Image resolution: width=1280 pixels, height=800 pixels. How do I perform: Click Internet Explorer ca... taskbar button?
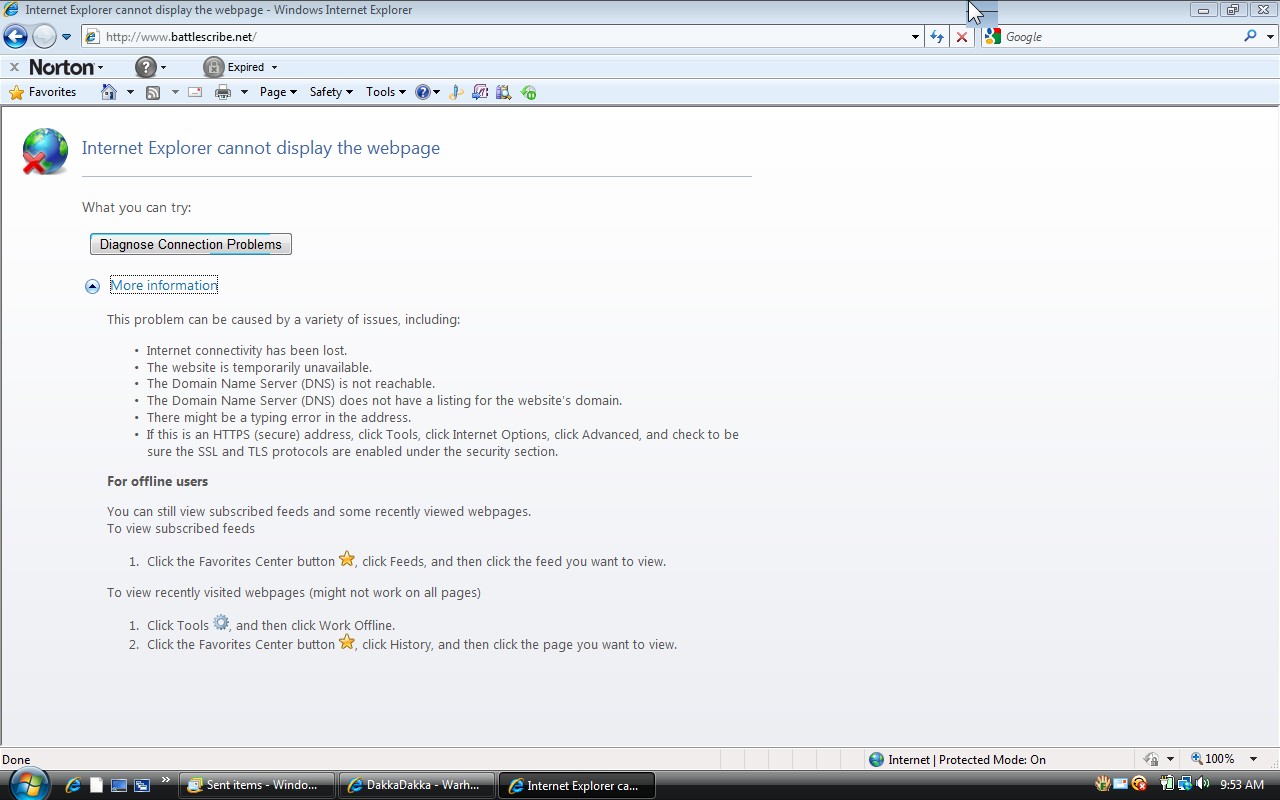coord(577,785)
